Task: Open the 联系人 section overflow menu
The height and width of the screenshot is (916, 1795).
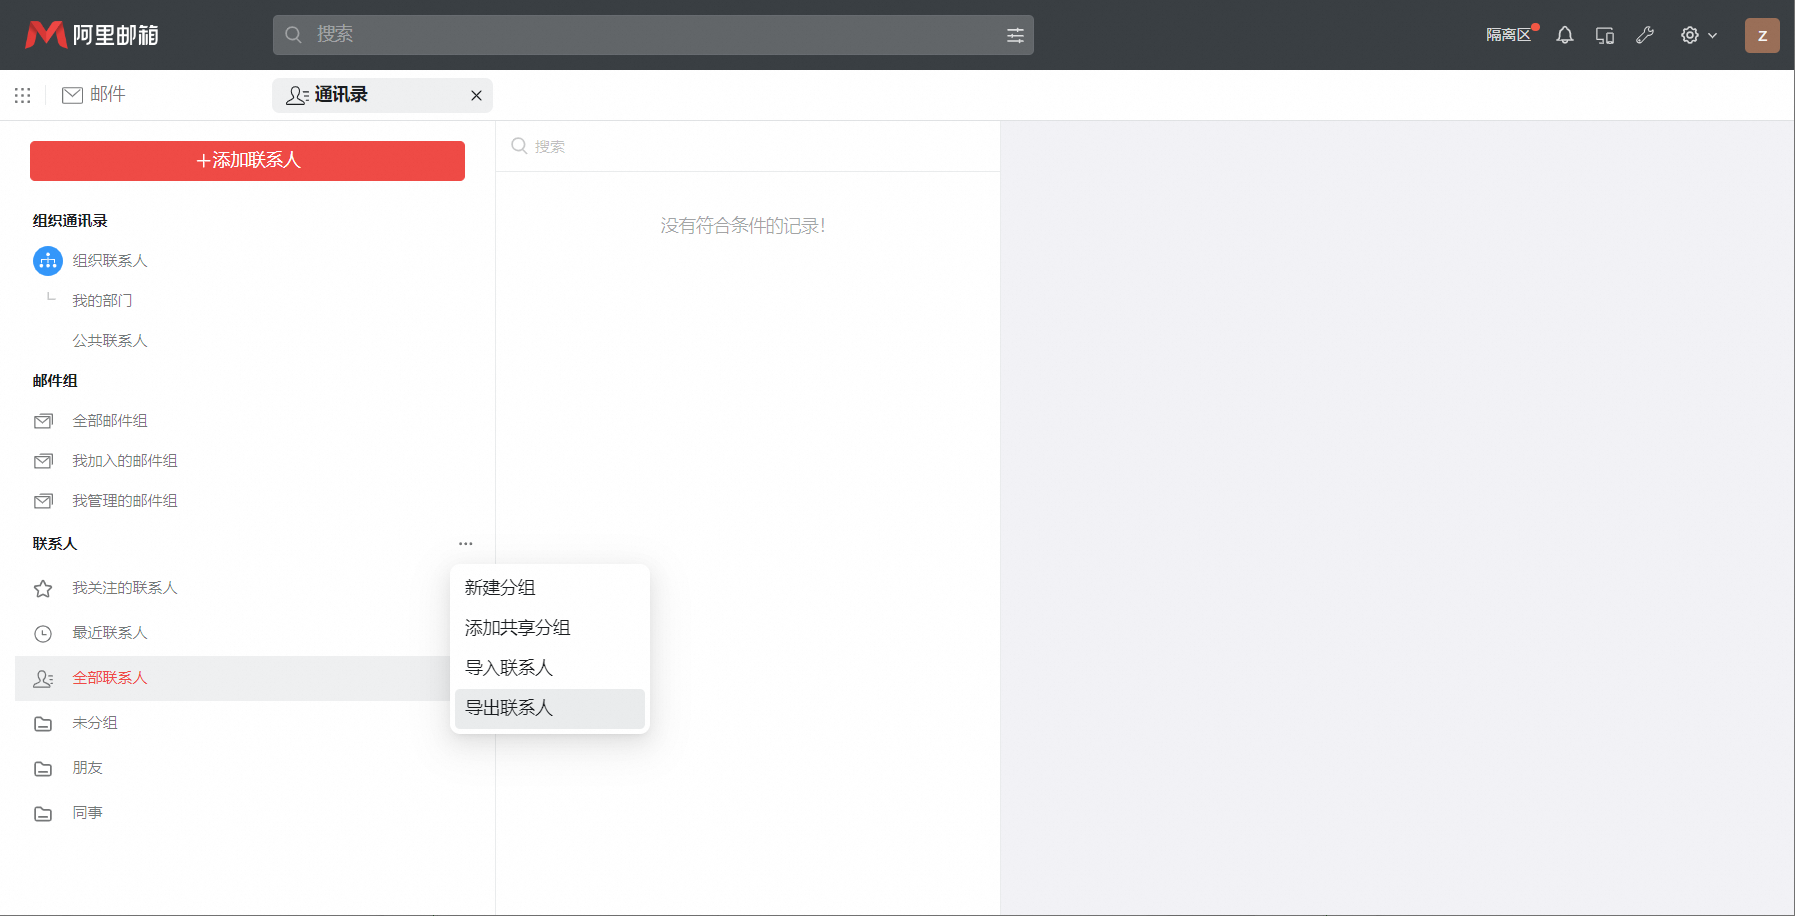Action: [x=464, y=543]
